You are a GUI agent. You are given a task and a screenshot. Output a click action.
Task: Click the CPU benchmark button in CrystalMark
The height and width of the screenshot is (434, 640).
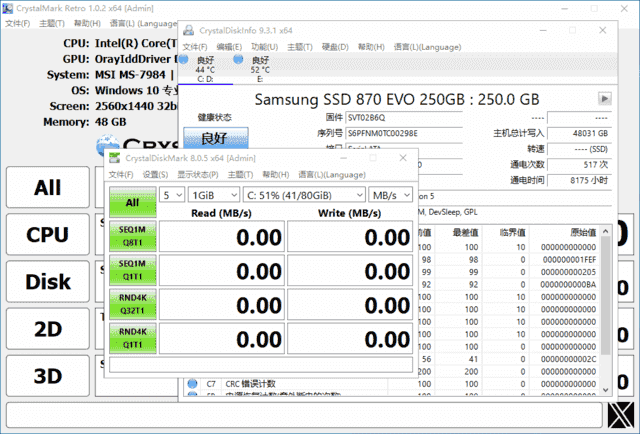click(x=47, y=235)
